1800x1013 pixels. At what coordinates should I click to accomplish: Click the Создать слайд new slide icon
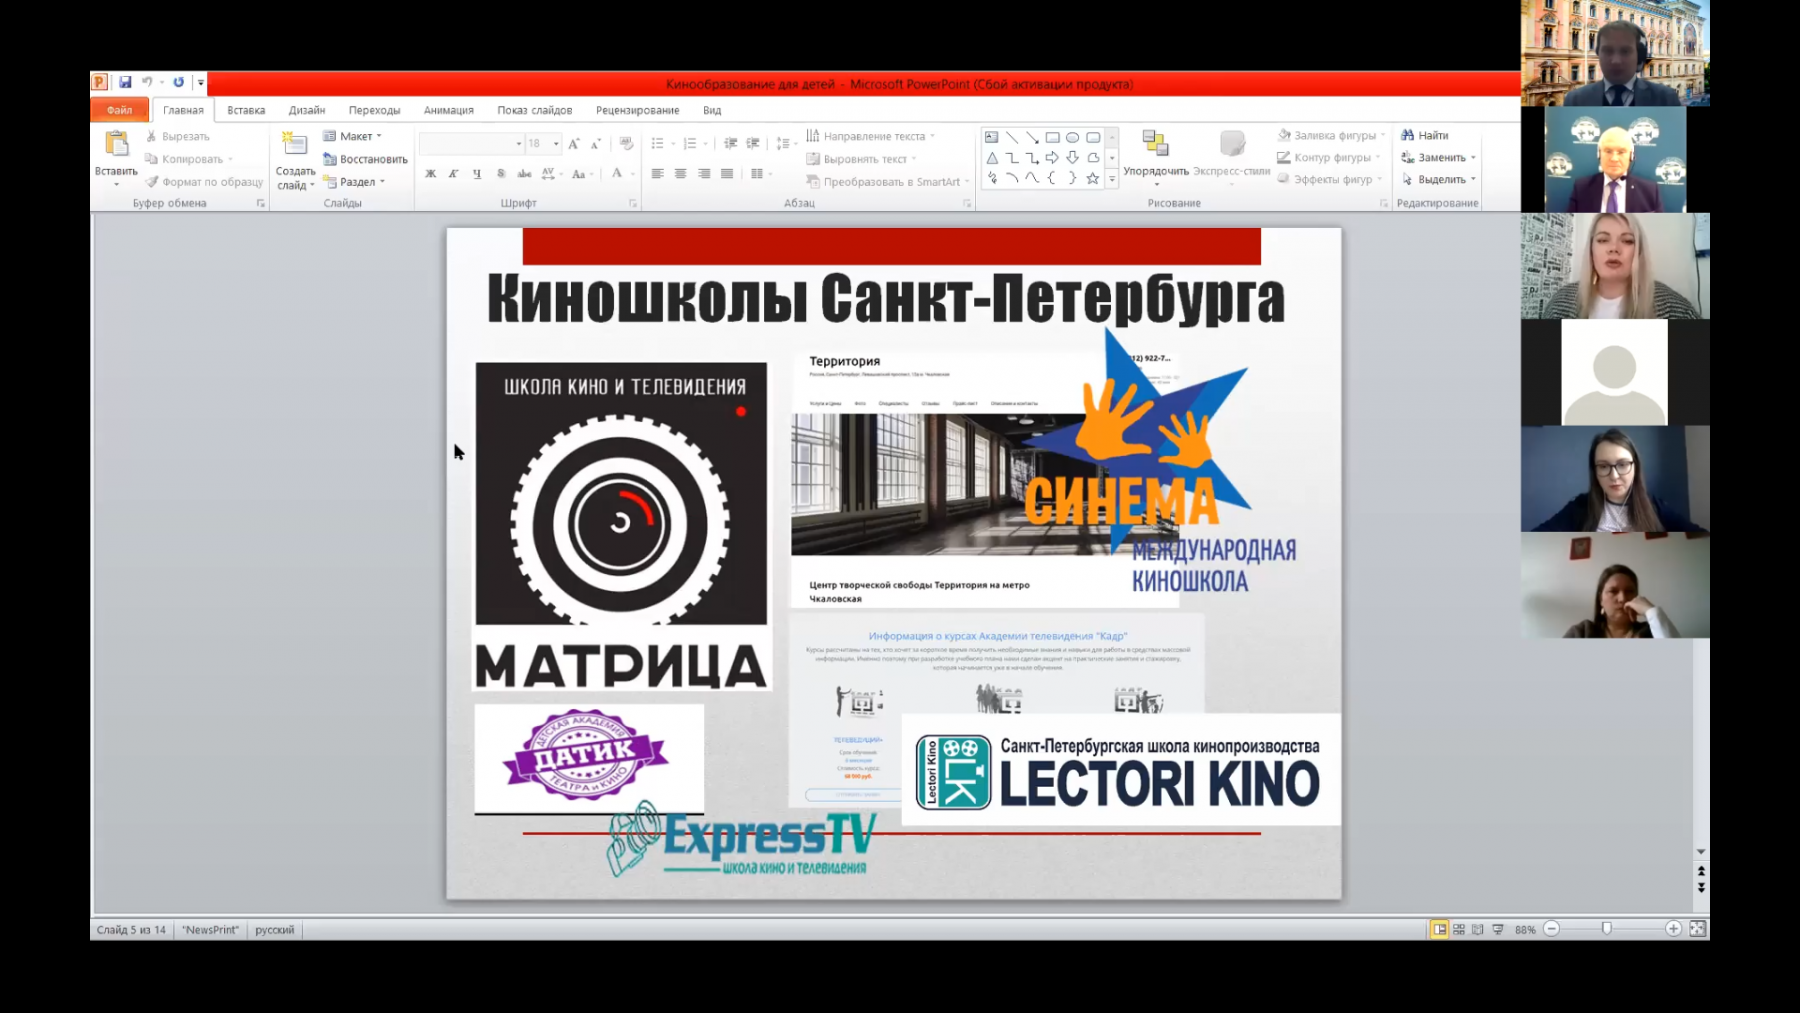pos(294,144)
